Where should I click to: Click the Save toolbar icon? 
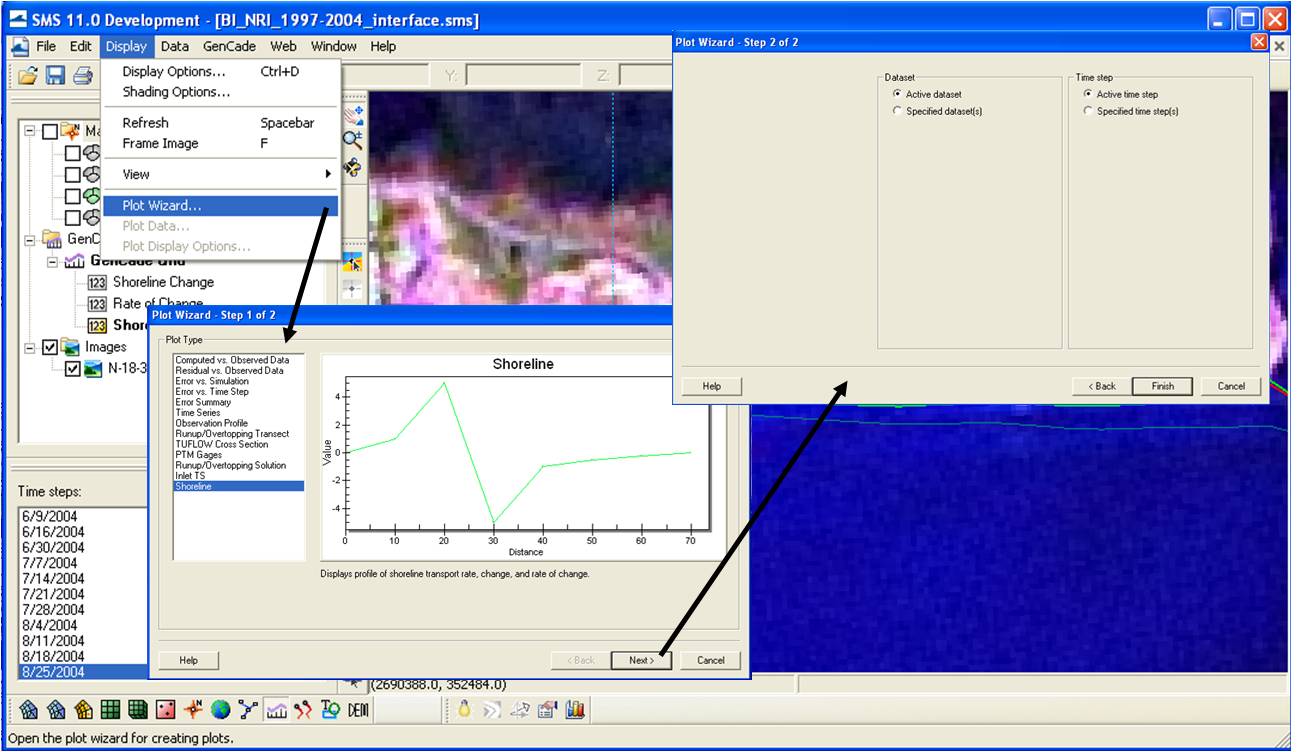click(x=56, y=75)
